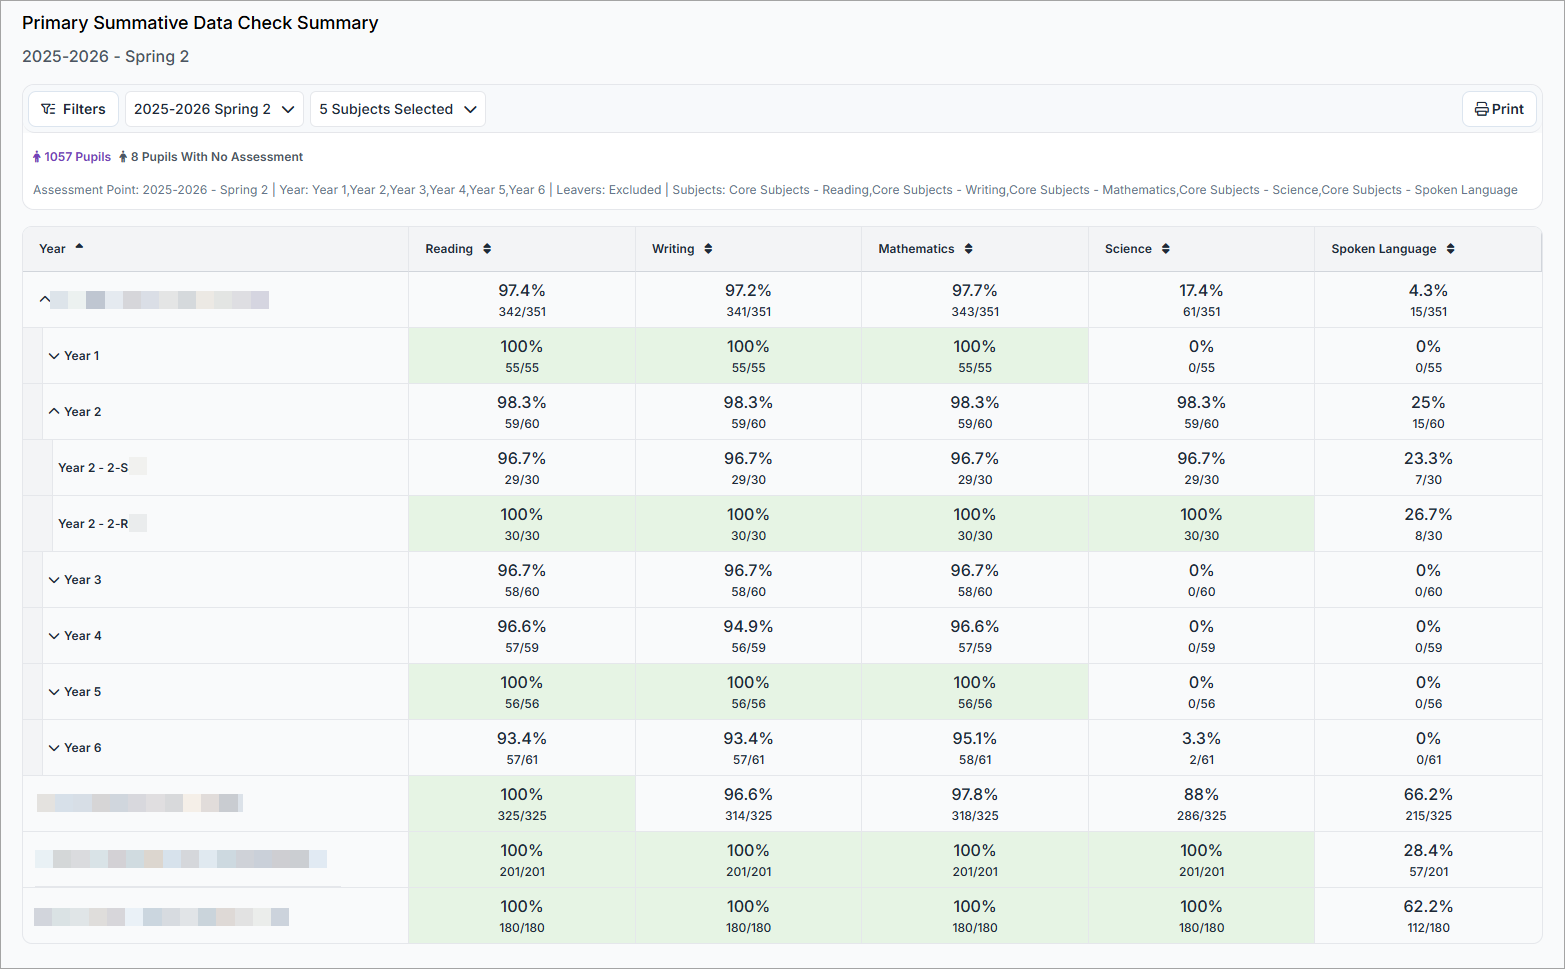1565x969 pixels.
Task: Open the Filters panel
Action: click(x=73, y=109)
